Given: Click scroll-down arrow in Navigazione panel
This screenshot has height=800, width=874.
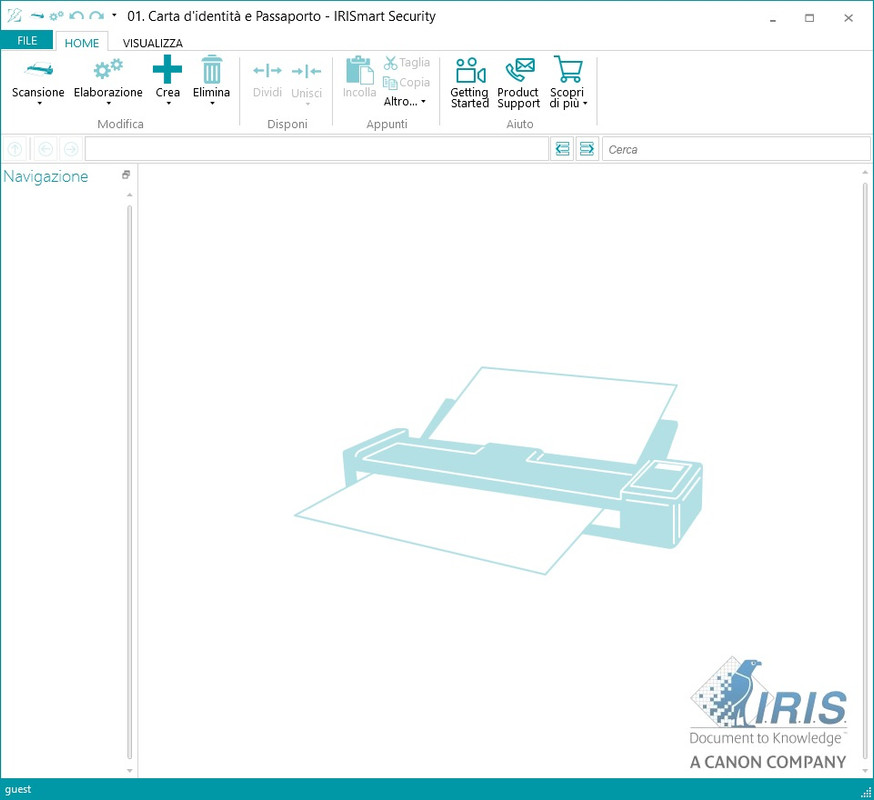Looking at the screenshot, I should click(129, 770).
